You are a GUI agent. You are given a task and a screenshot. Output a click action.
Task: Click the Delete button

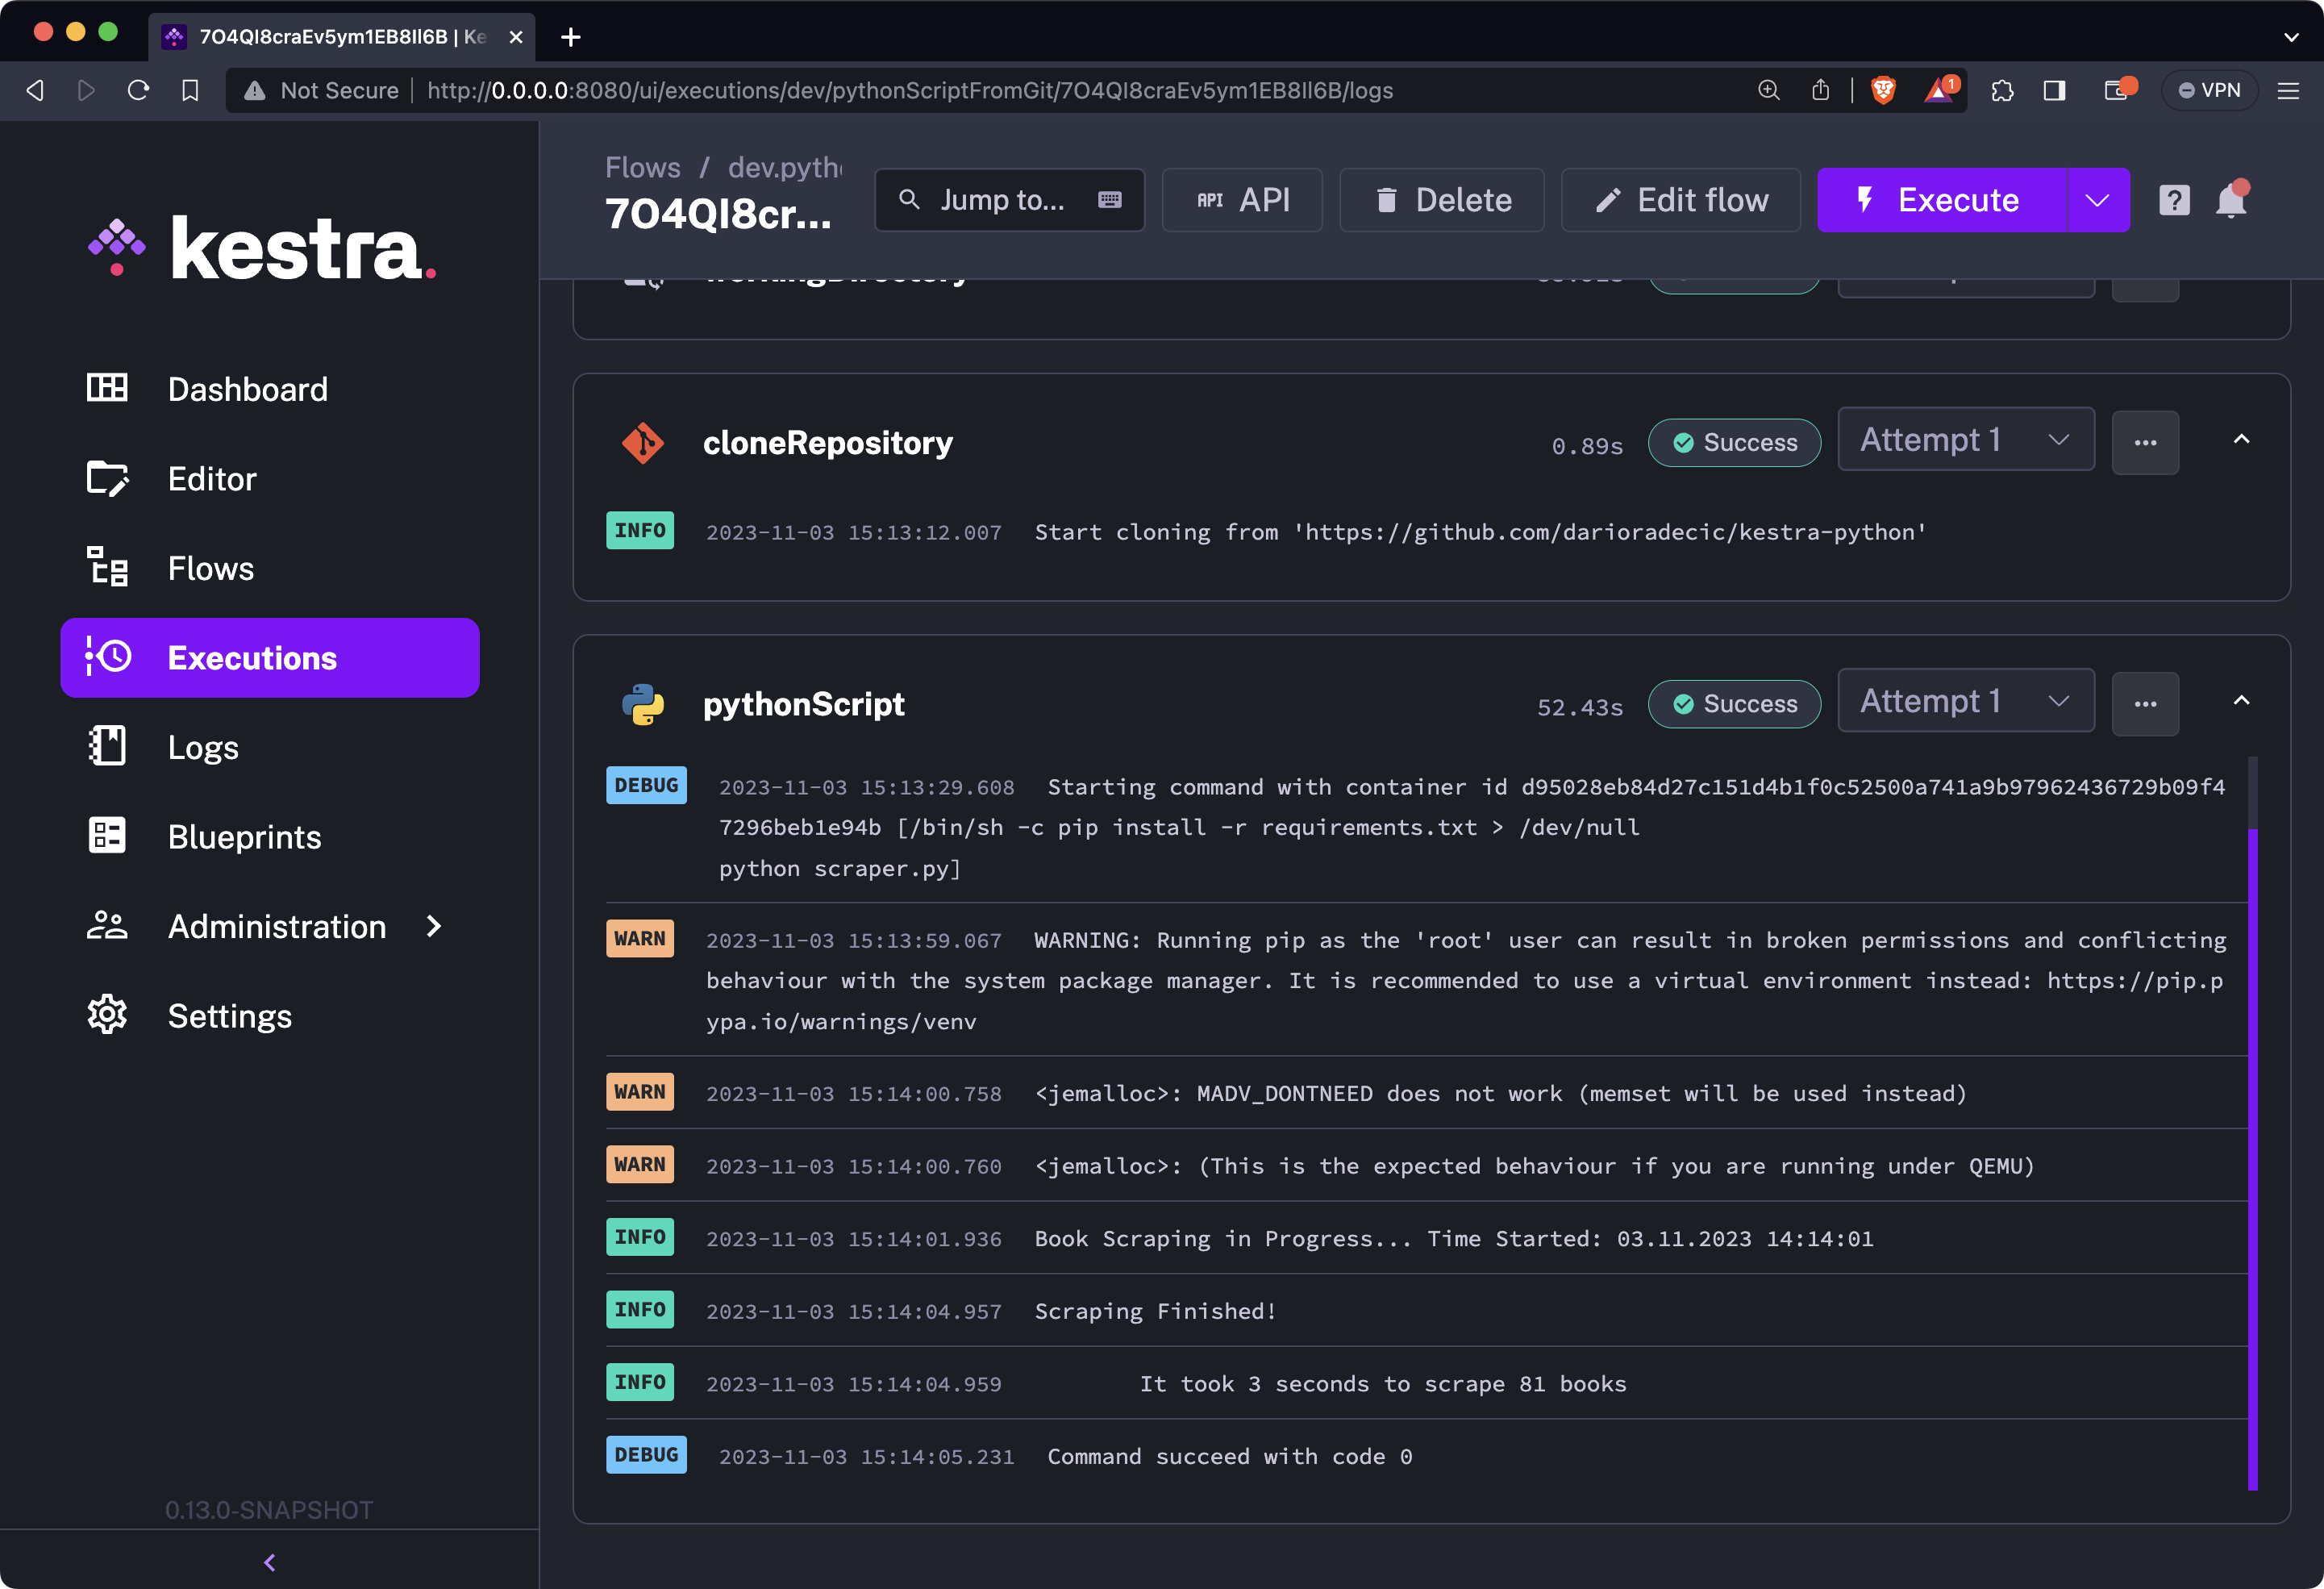tap(1442, 200)
